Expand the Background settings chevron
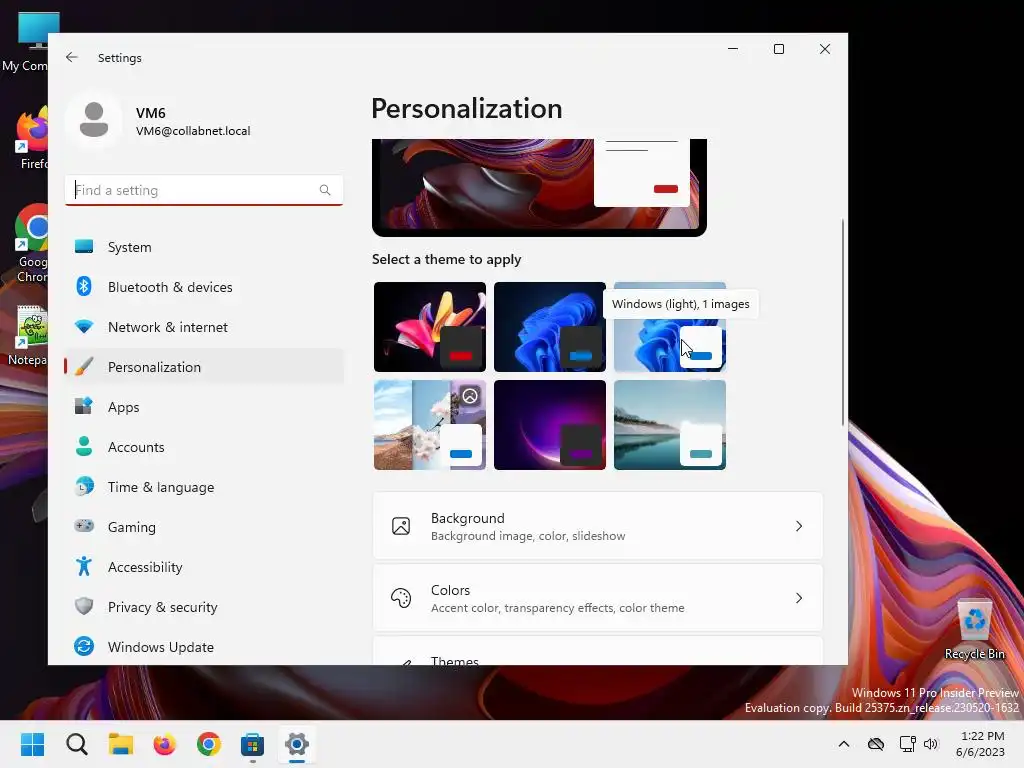1024x768 pixels. pos(799,526)
